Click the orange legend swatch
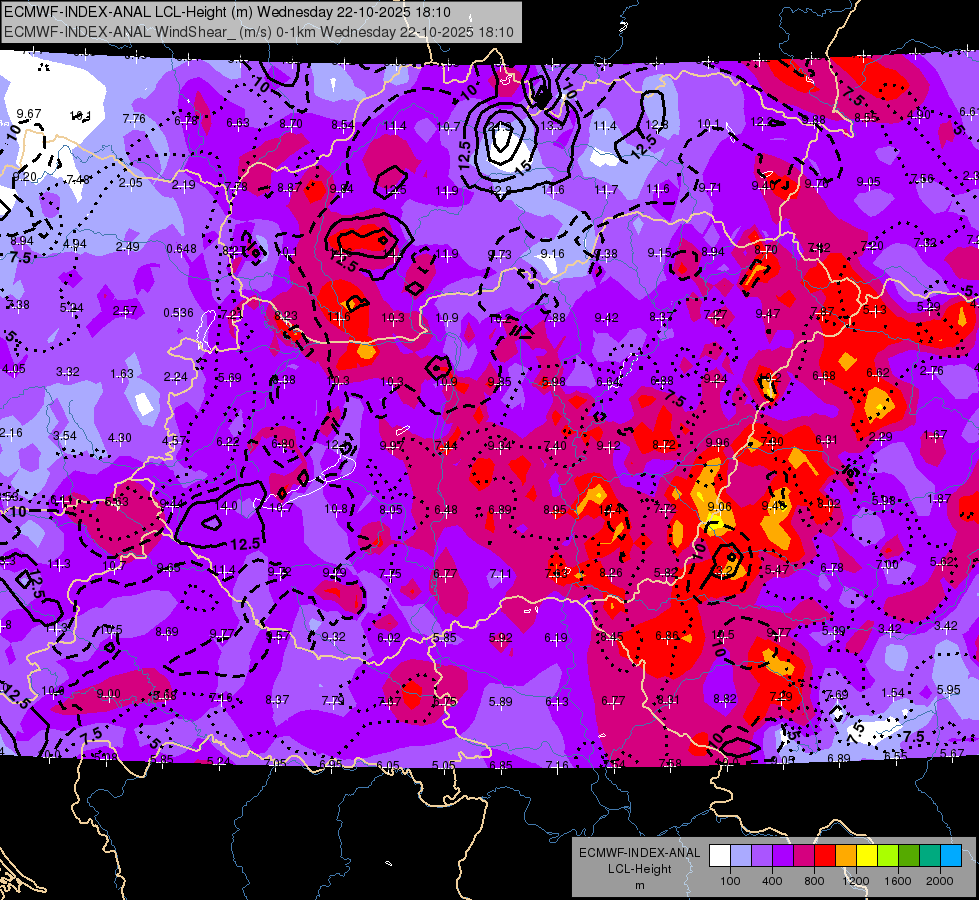979x900 pixels. [x=846, y=856]
